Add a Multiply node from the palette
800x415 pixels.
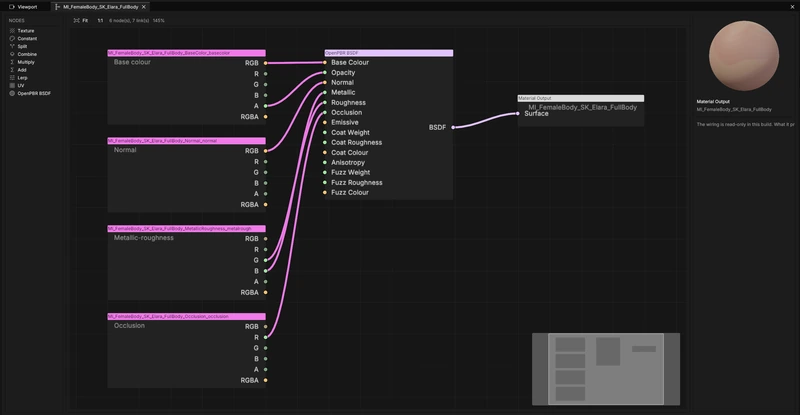(22, 62)
